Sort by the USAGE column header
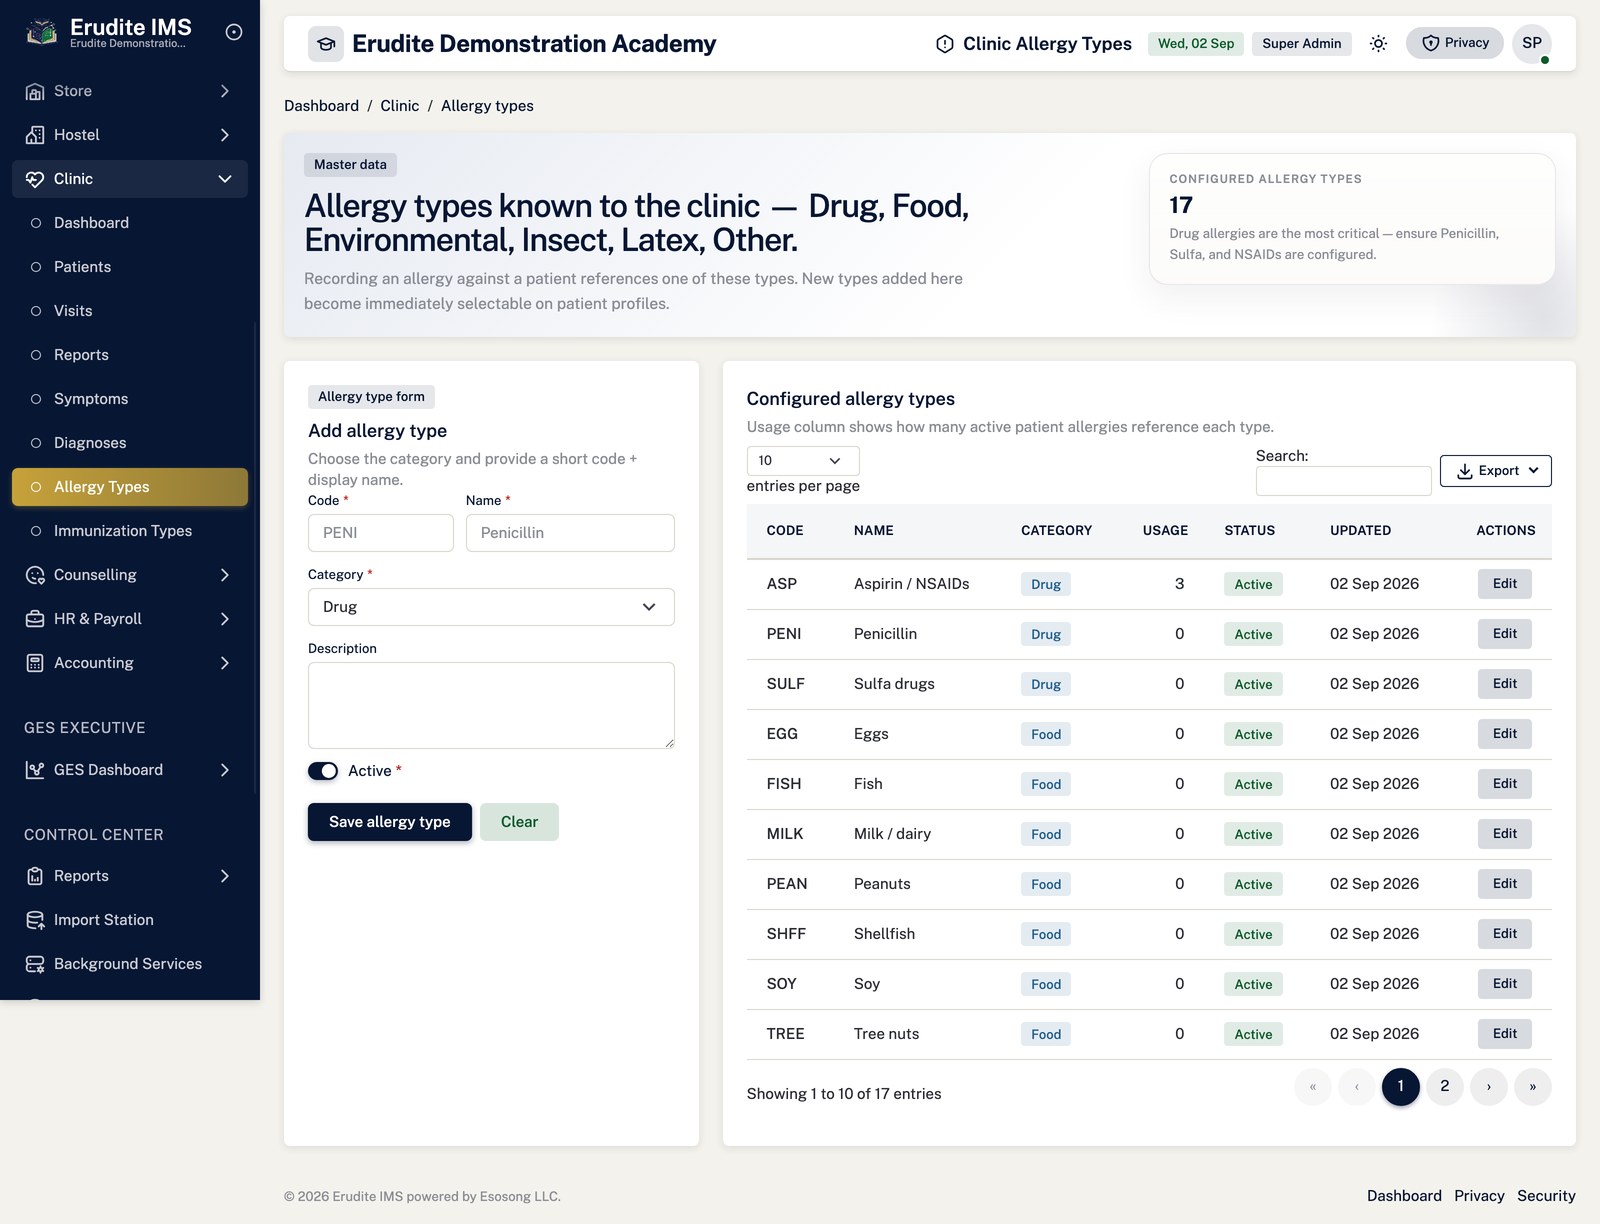1600x1224 pixels. pos(1165,531)
